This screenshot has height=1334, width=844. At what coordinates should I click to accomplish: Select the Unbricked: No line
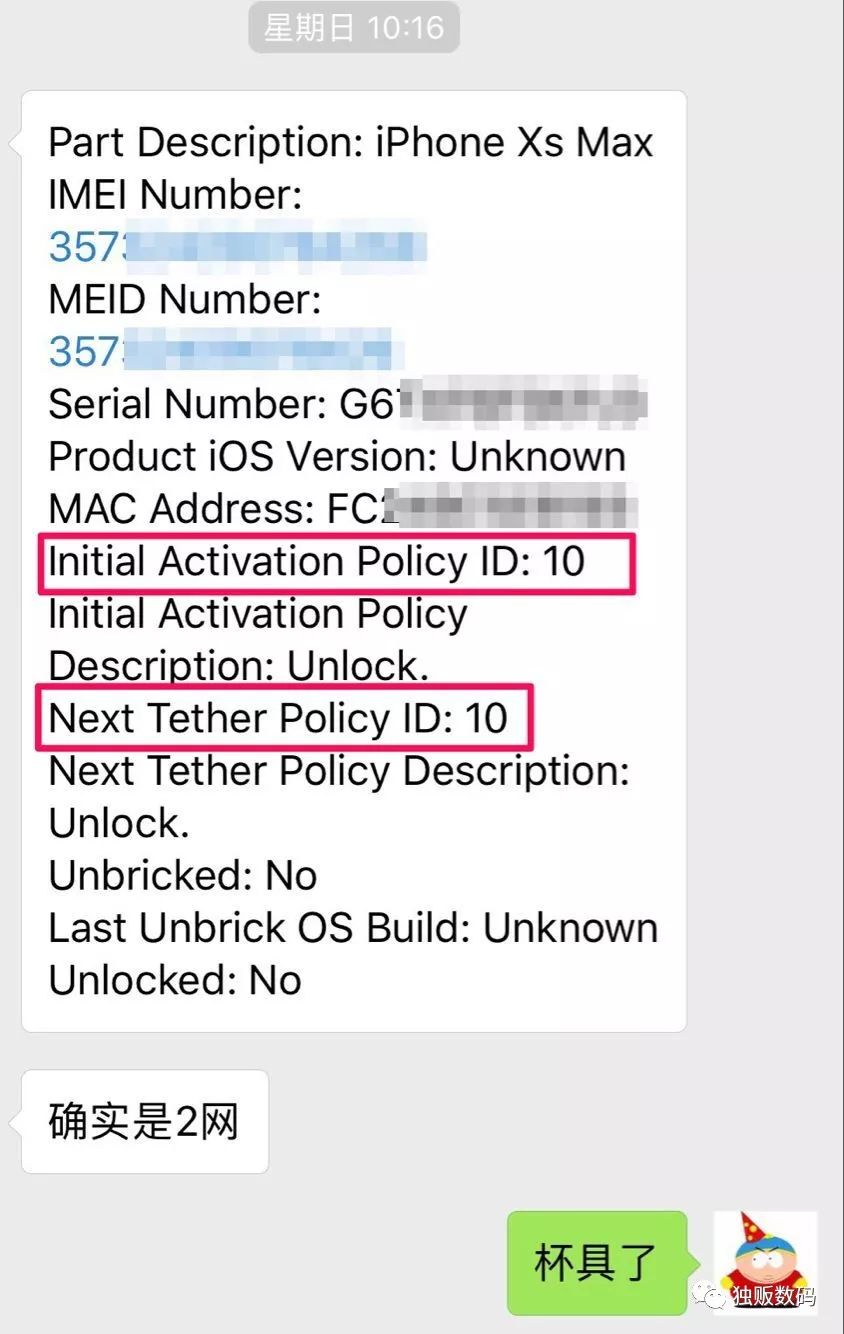coord(183,876)
